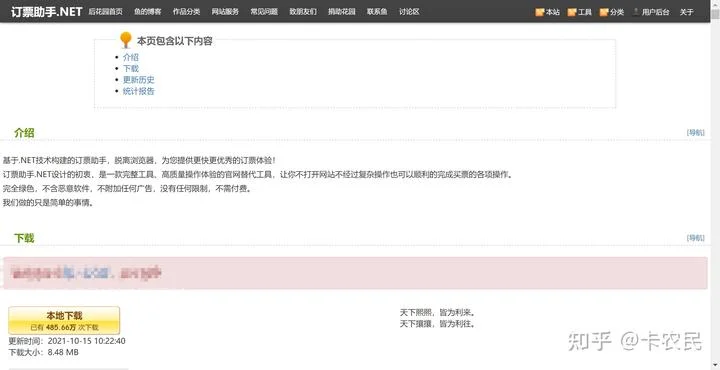Click the 订票助手.NET site logo
The height and width of the screenshot is (370, 720).
[46, 11]
